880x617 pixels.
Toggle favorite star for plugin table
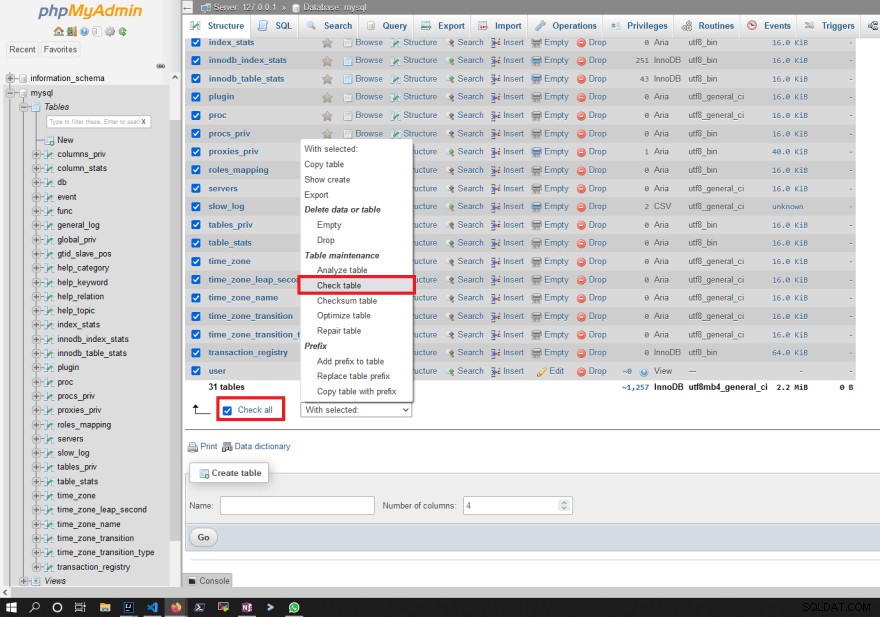point(327,97)
